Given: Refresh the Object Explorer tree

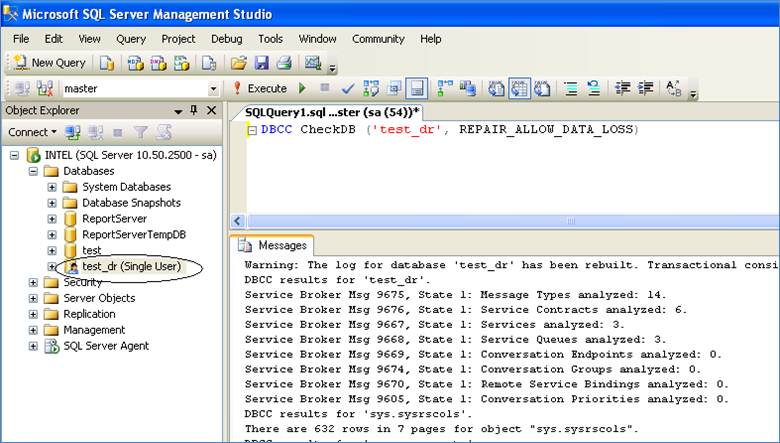Looking at the screenshot, I should tap(164, 132).
